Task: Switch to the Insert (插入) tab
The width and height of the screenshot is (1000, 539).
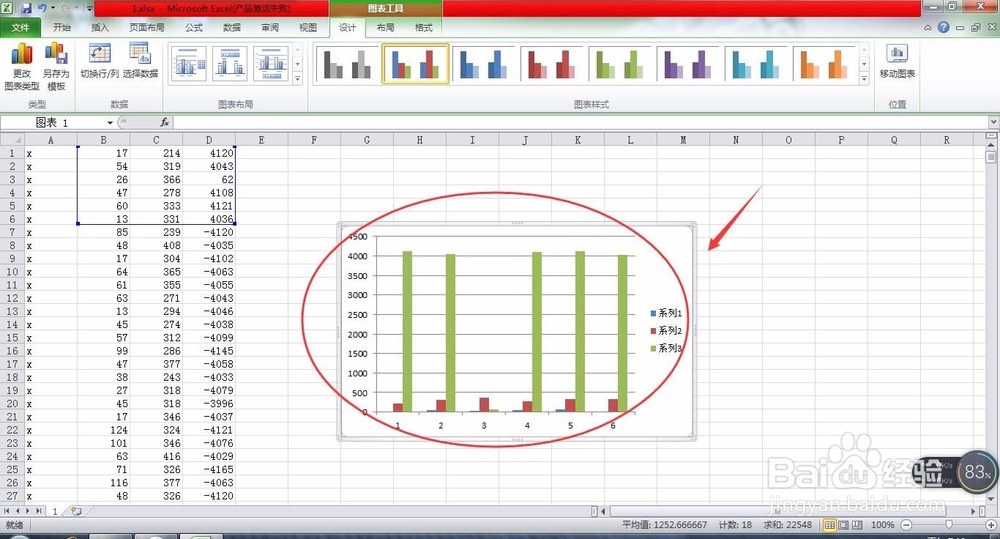Action: pos(100,27)
